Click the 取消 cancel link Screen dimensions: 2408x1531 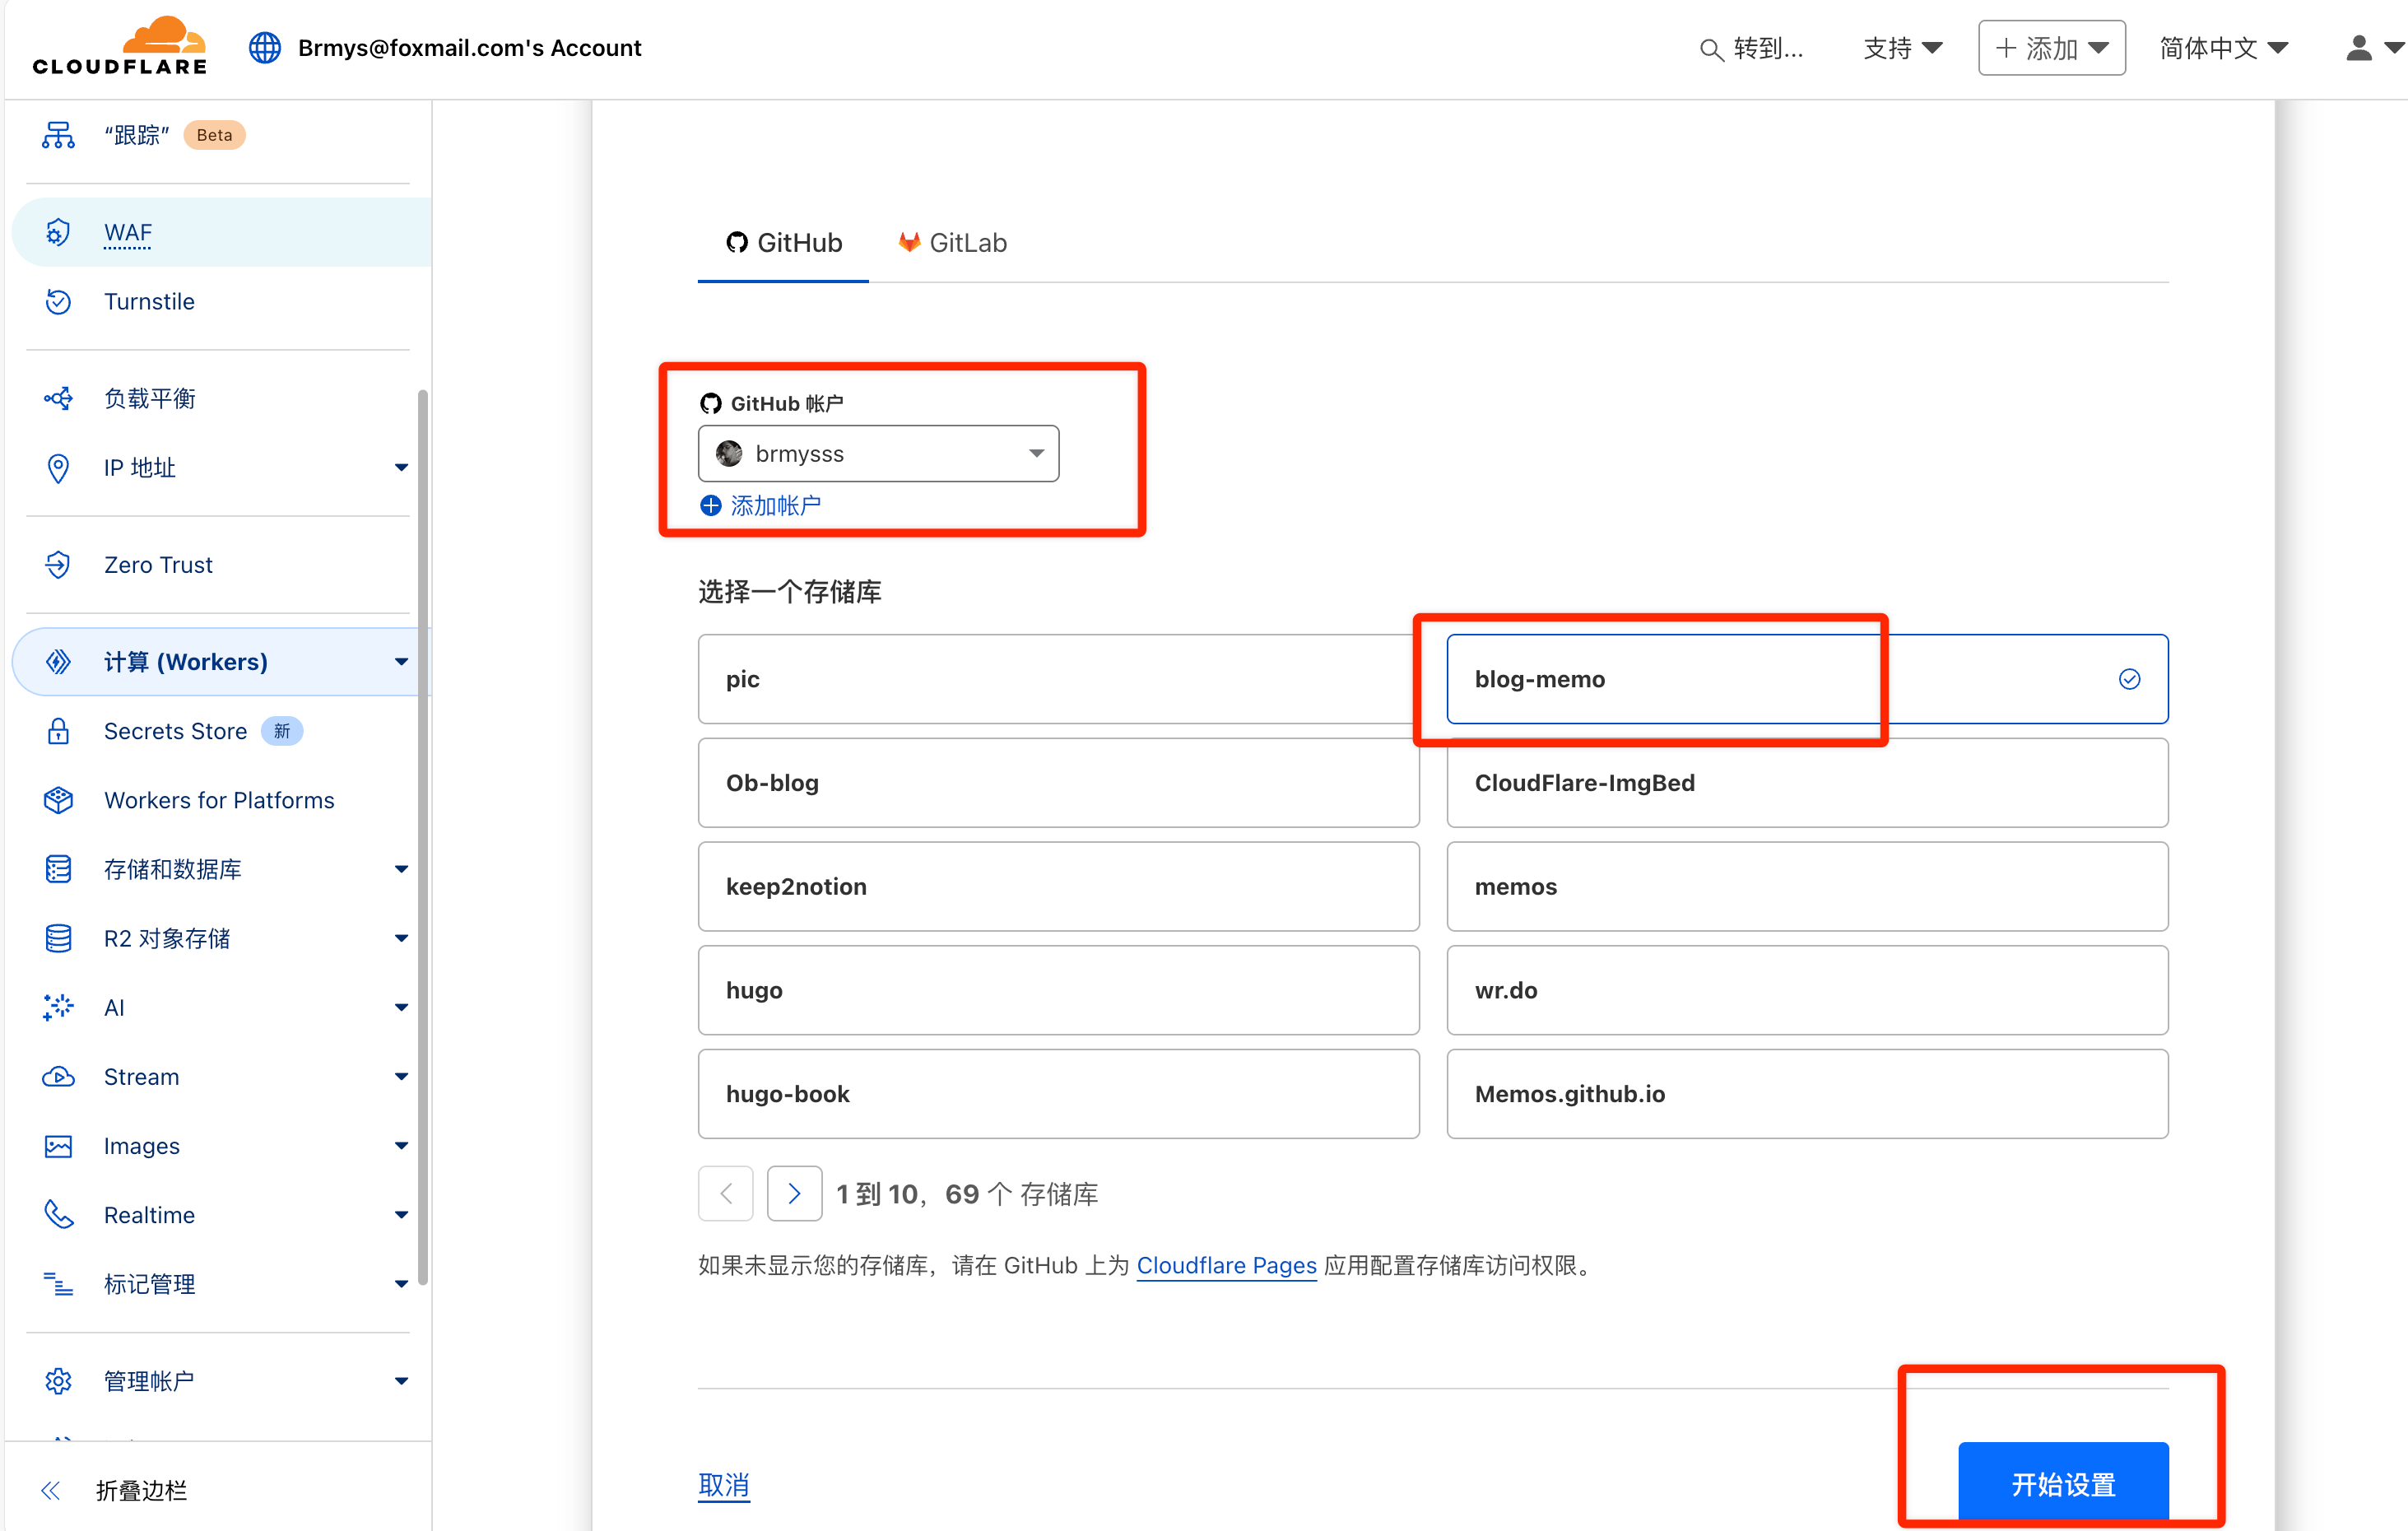click(724, 1485)
